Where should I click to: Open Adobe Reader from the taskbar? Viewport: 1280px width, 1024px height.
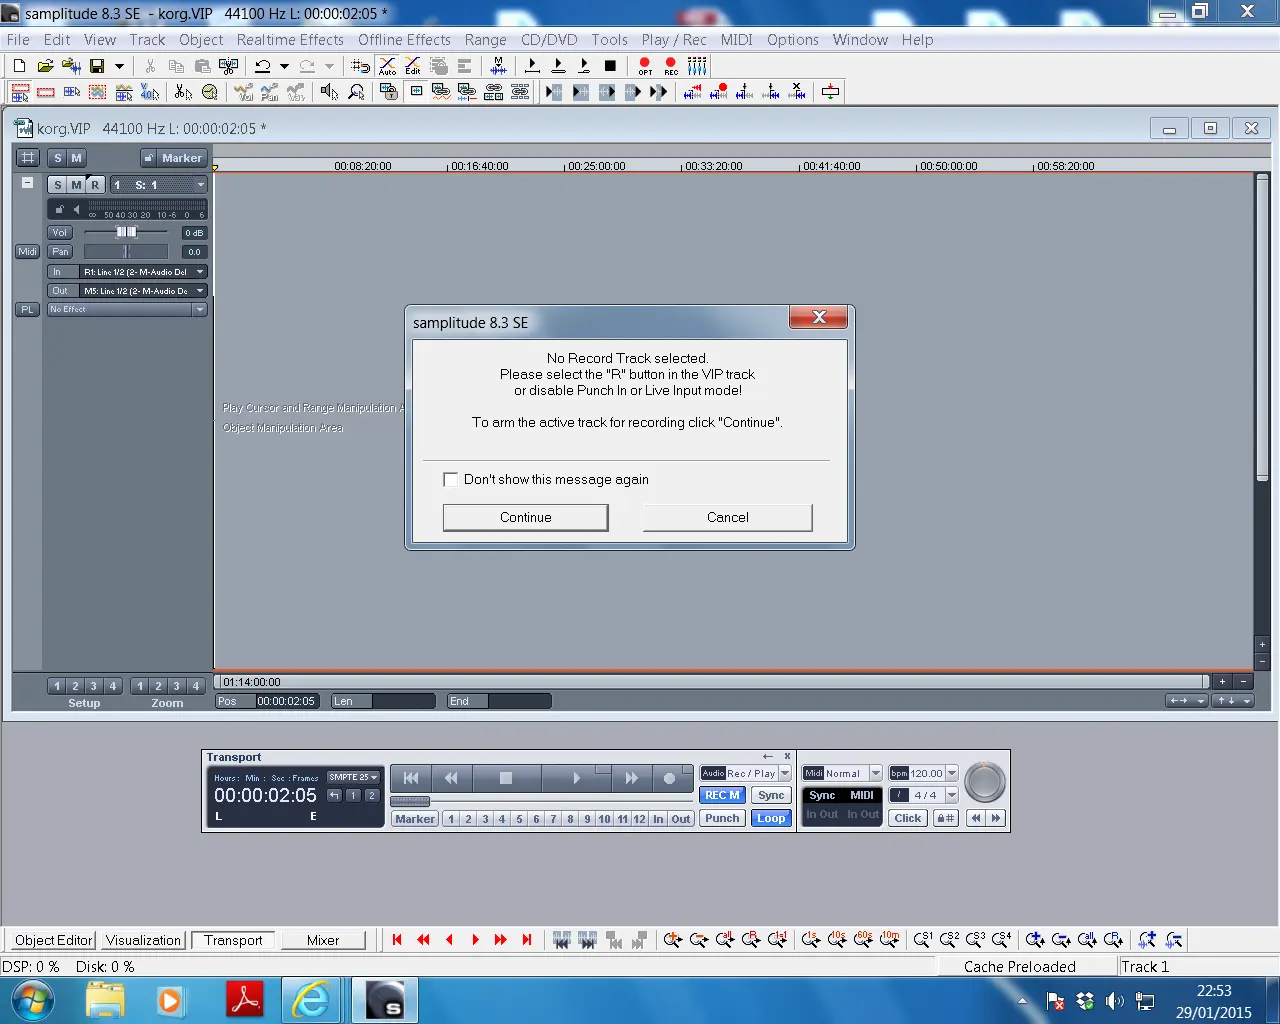coord(246,1000)
